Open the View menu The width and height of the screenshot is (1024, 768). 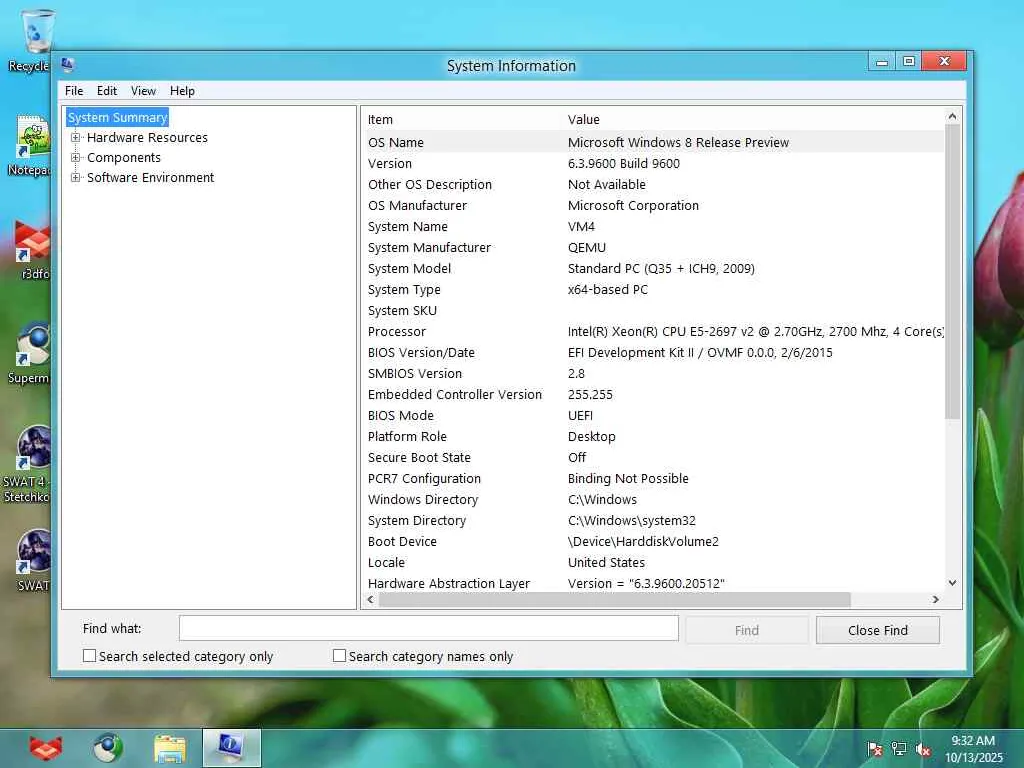[x=143, y=91]
